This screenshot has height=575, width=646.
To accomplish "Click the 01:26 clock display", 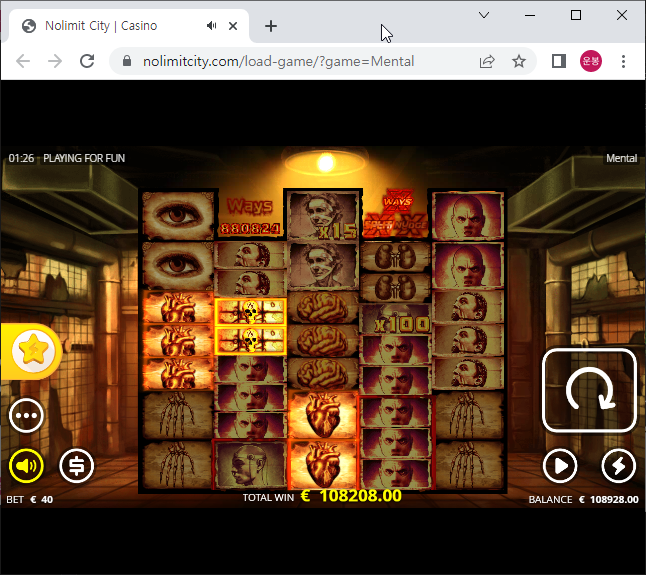I will (21, 158).
